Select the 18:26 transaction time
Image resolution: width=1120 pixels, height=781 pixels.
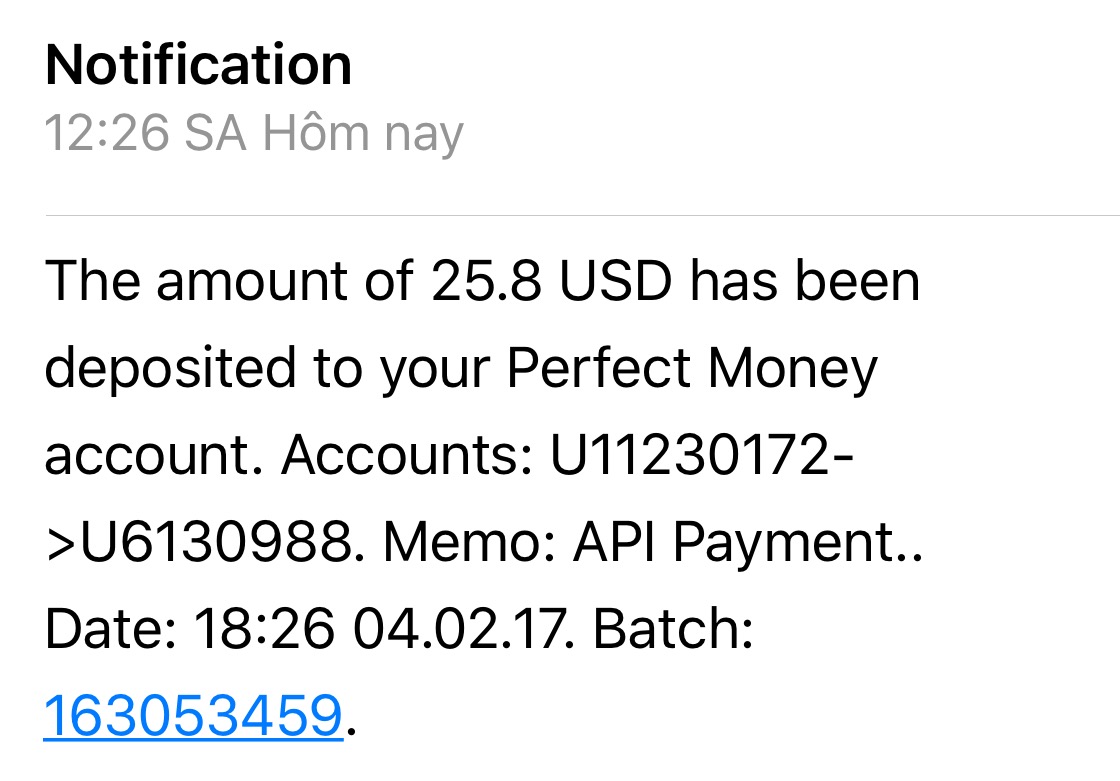(265, 630)
